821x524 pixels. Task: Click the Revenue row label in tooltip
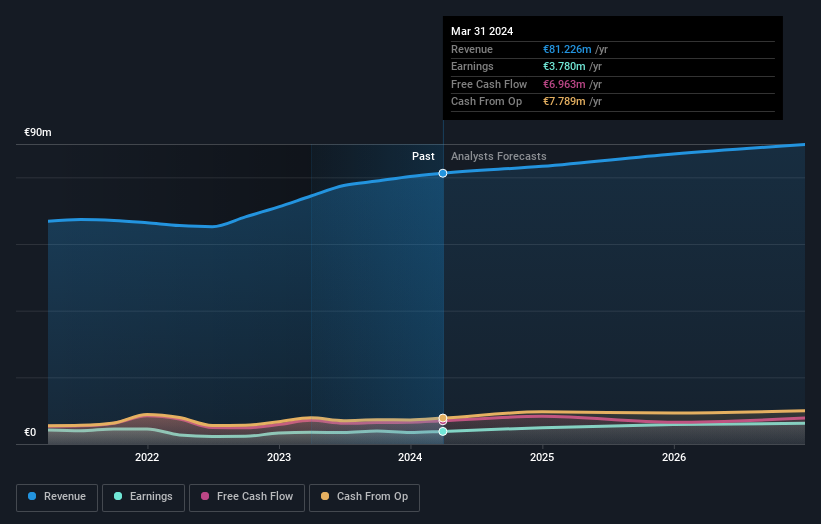click(472, 49)
